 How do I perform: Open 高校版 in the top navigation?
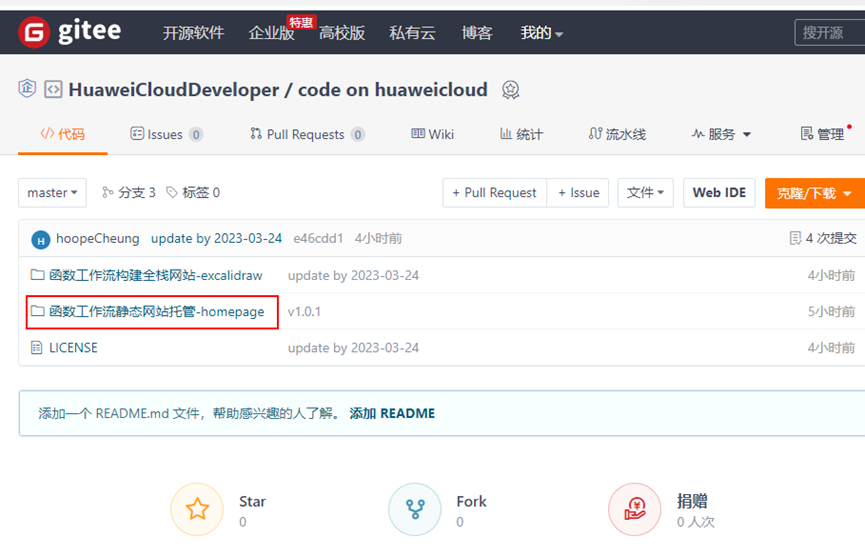click(342, 33)
